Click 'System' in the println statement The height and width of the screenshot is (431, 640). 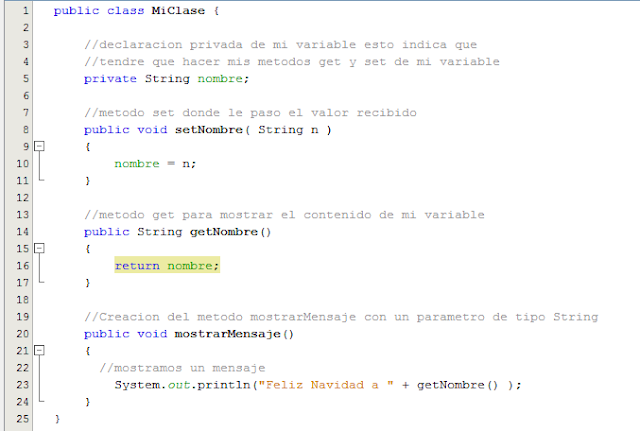point(137,385)
